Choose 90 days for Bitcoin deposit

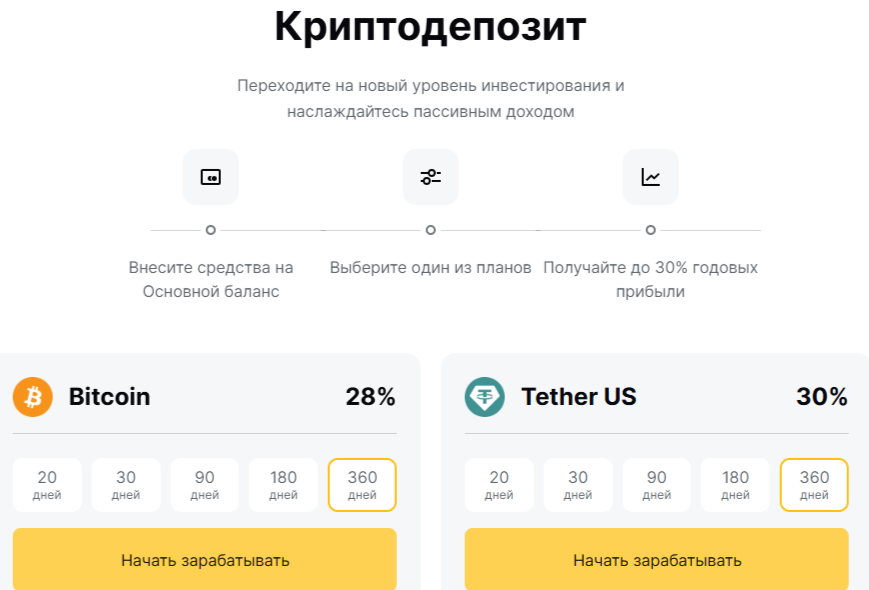pyautogui.click(x=205, y=485)
